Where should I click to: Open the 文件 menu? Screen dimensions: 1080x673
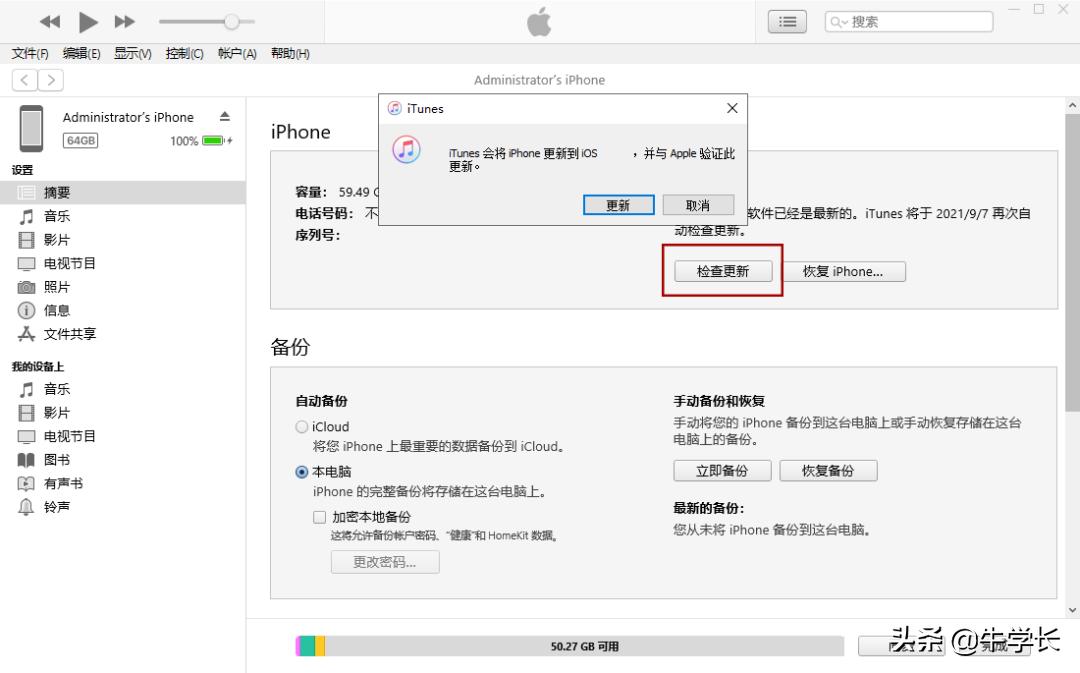click(x=28, y=53)
